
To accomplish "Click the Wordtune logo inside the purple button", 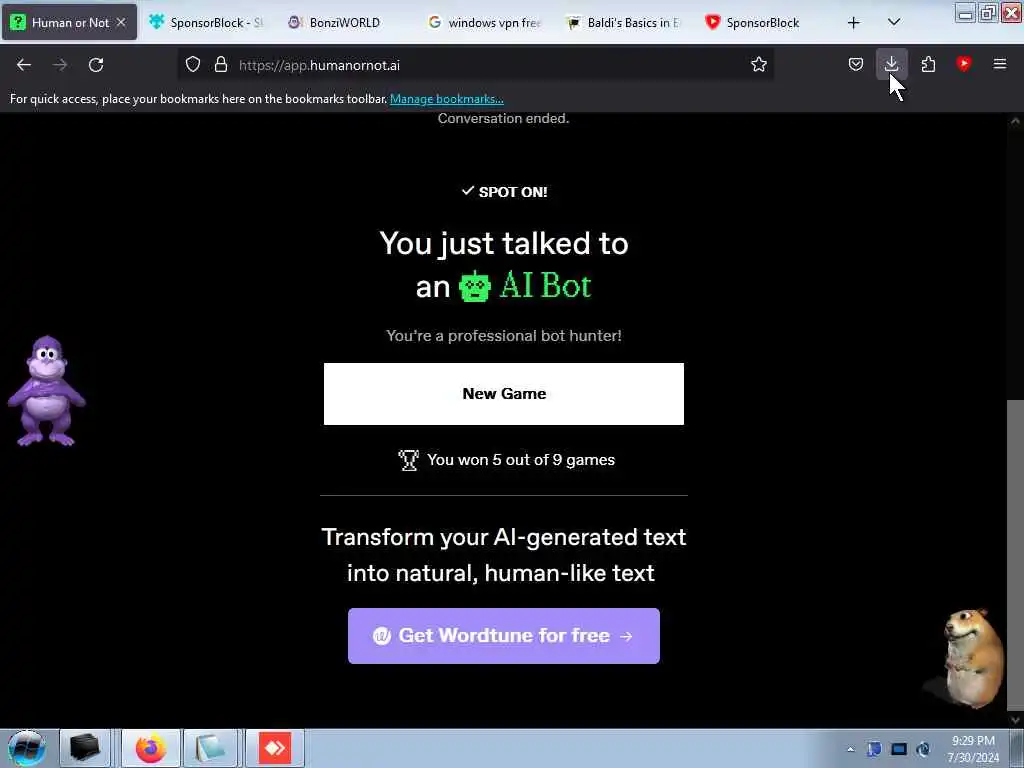I will tap(381, 636).
